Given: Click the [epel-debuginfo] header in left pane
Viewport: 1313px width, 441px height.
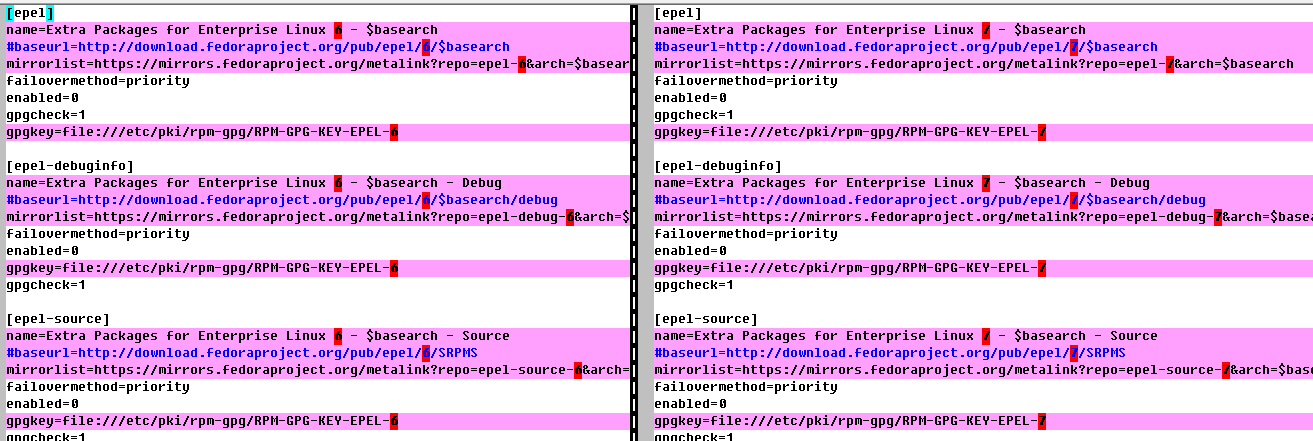Looking at the screenshot, I should click(70, 166).
